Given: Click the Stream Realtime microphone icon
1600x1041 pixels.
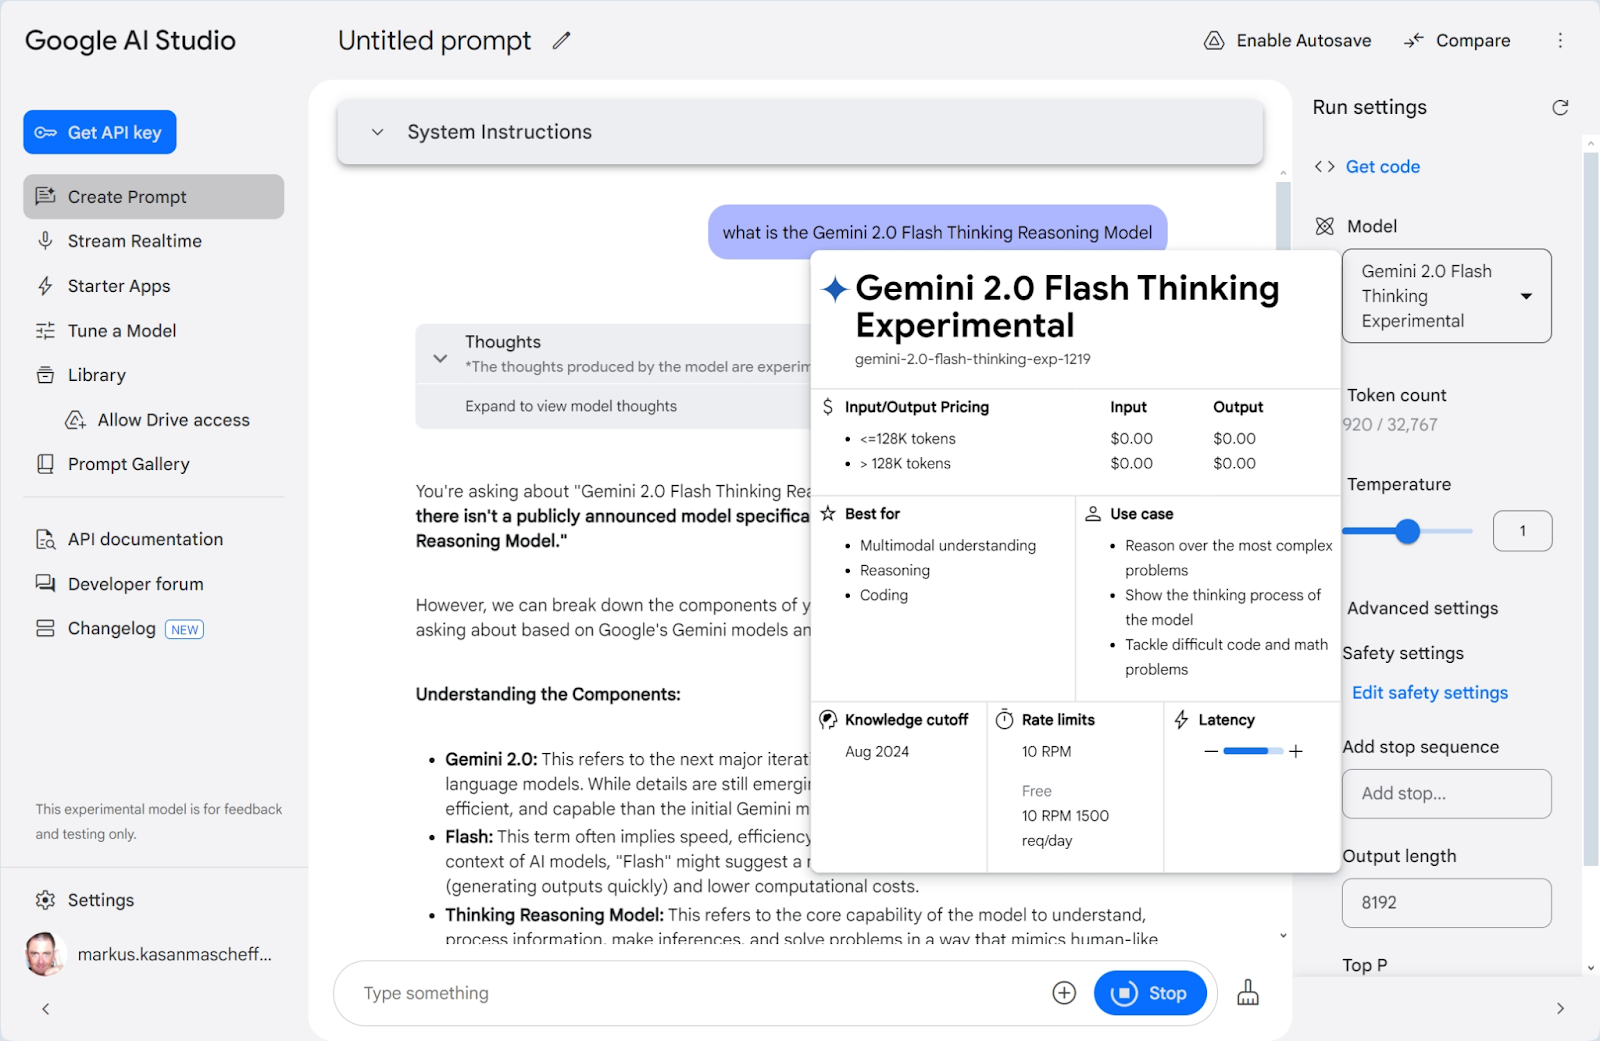Looking at the screenshot, I should click(x=45, y=241).
